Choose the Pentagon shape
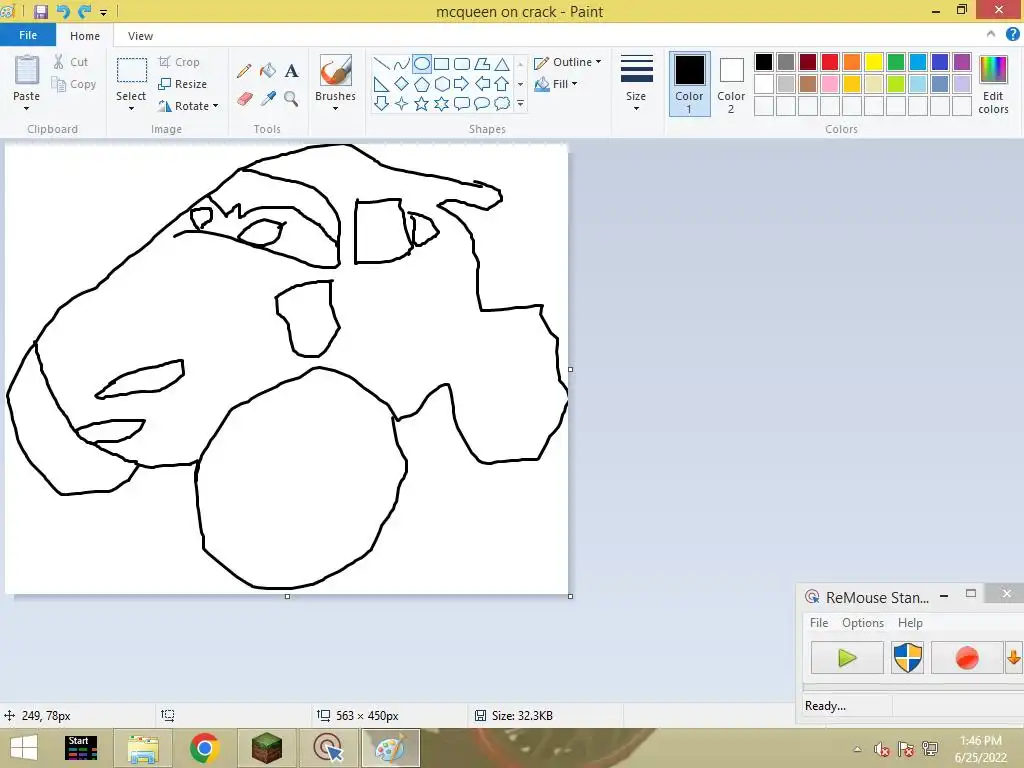This screenshot has width=1024, height=768. (x=422, y=84)
